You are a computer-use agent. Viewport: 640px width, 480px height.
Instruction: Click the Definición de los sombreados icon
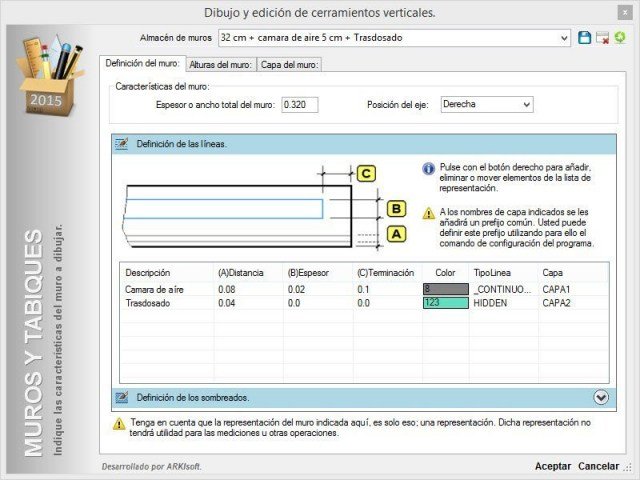tap(122, 397)
